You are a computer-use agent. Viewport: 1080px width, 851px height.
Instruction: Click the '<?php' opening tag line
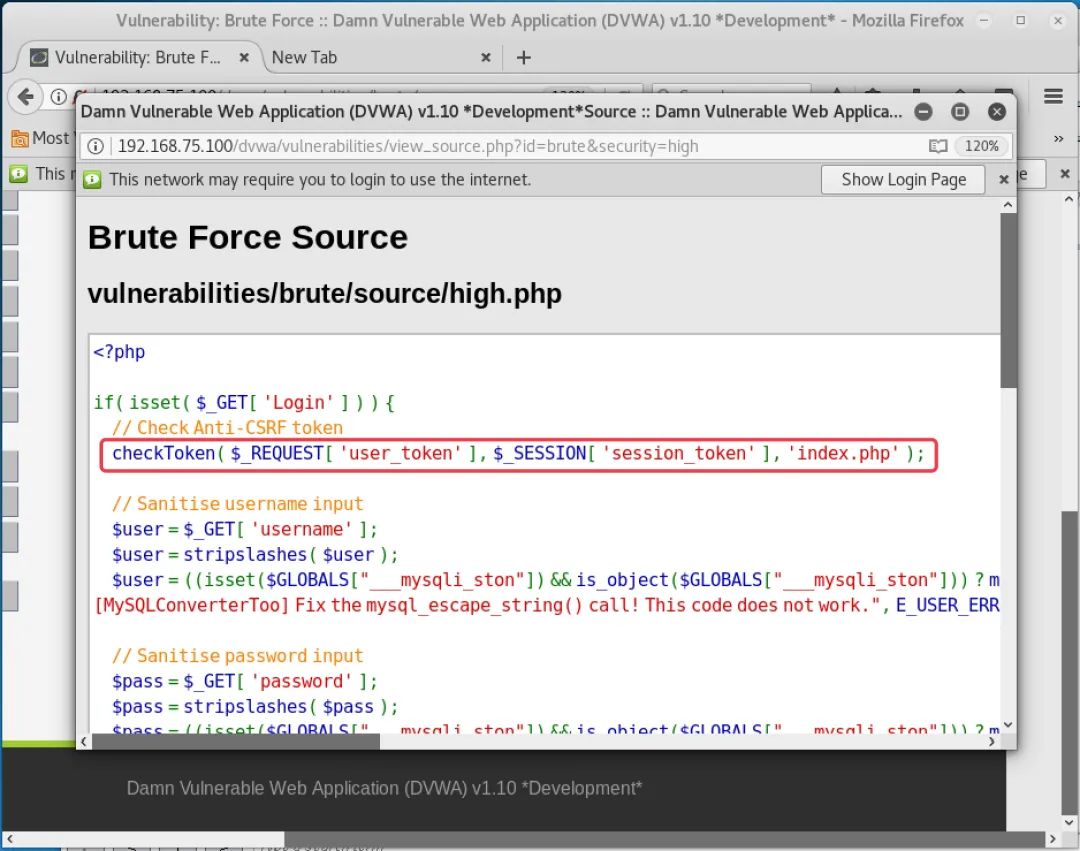119,352
